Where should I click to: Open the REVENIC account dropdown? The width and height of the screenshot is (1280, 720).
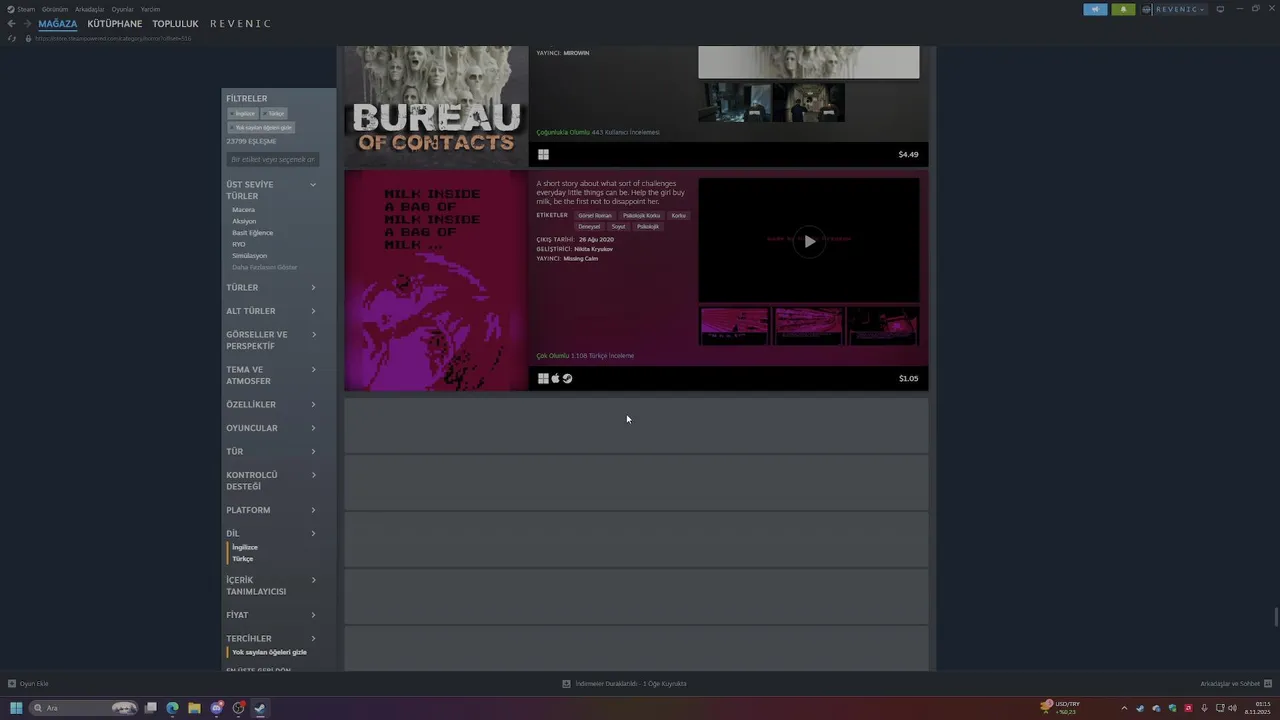[1180, 9]
